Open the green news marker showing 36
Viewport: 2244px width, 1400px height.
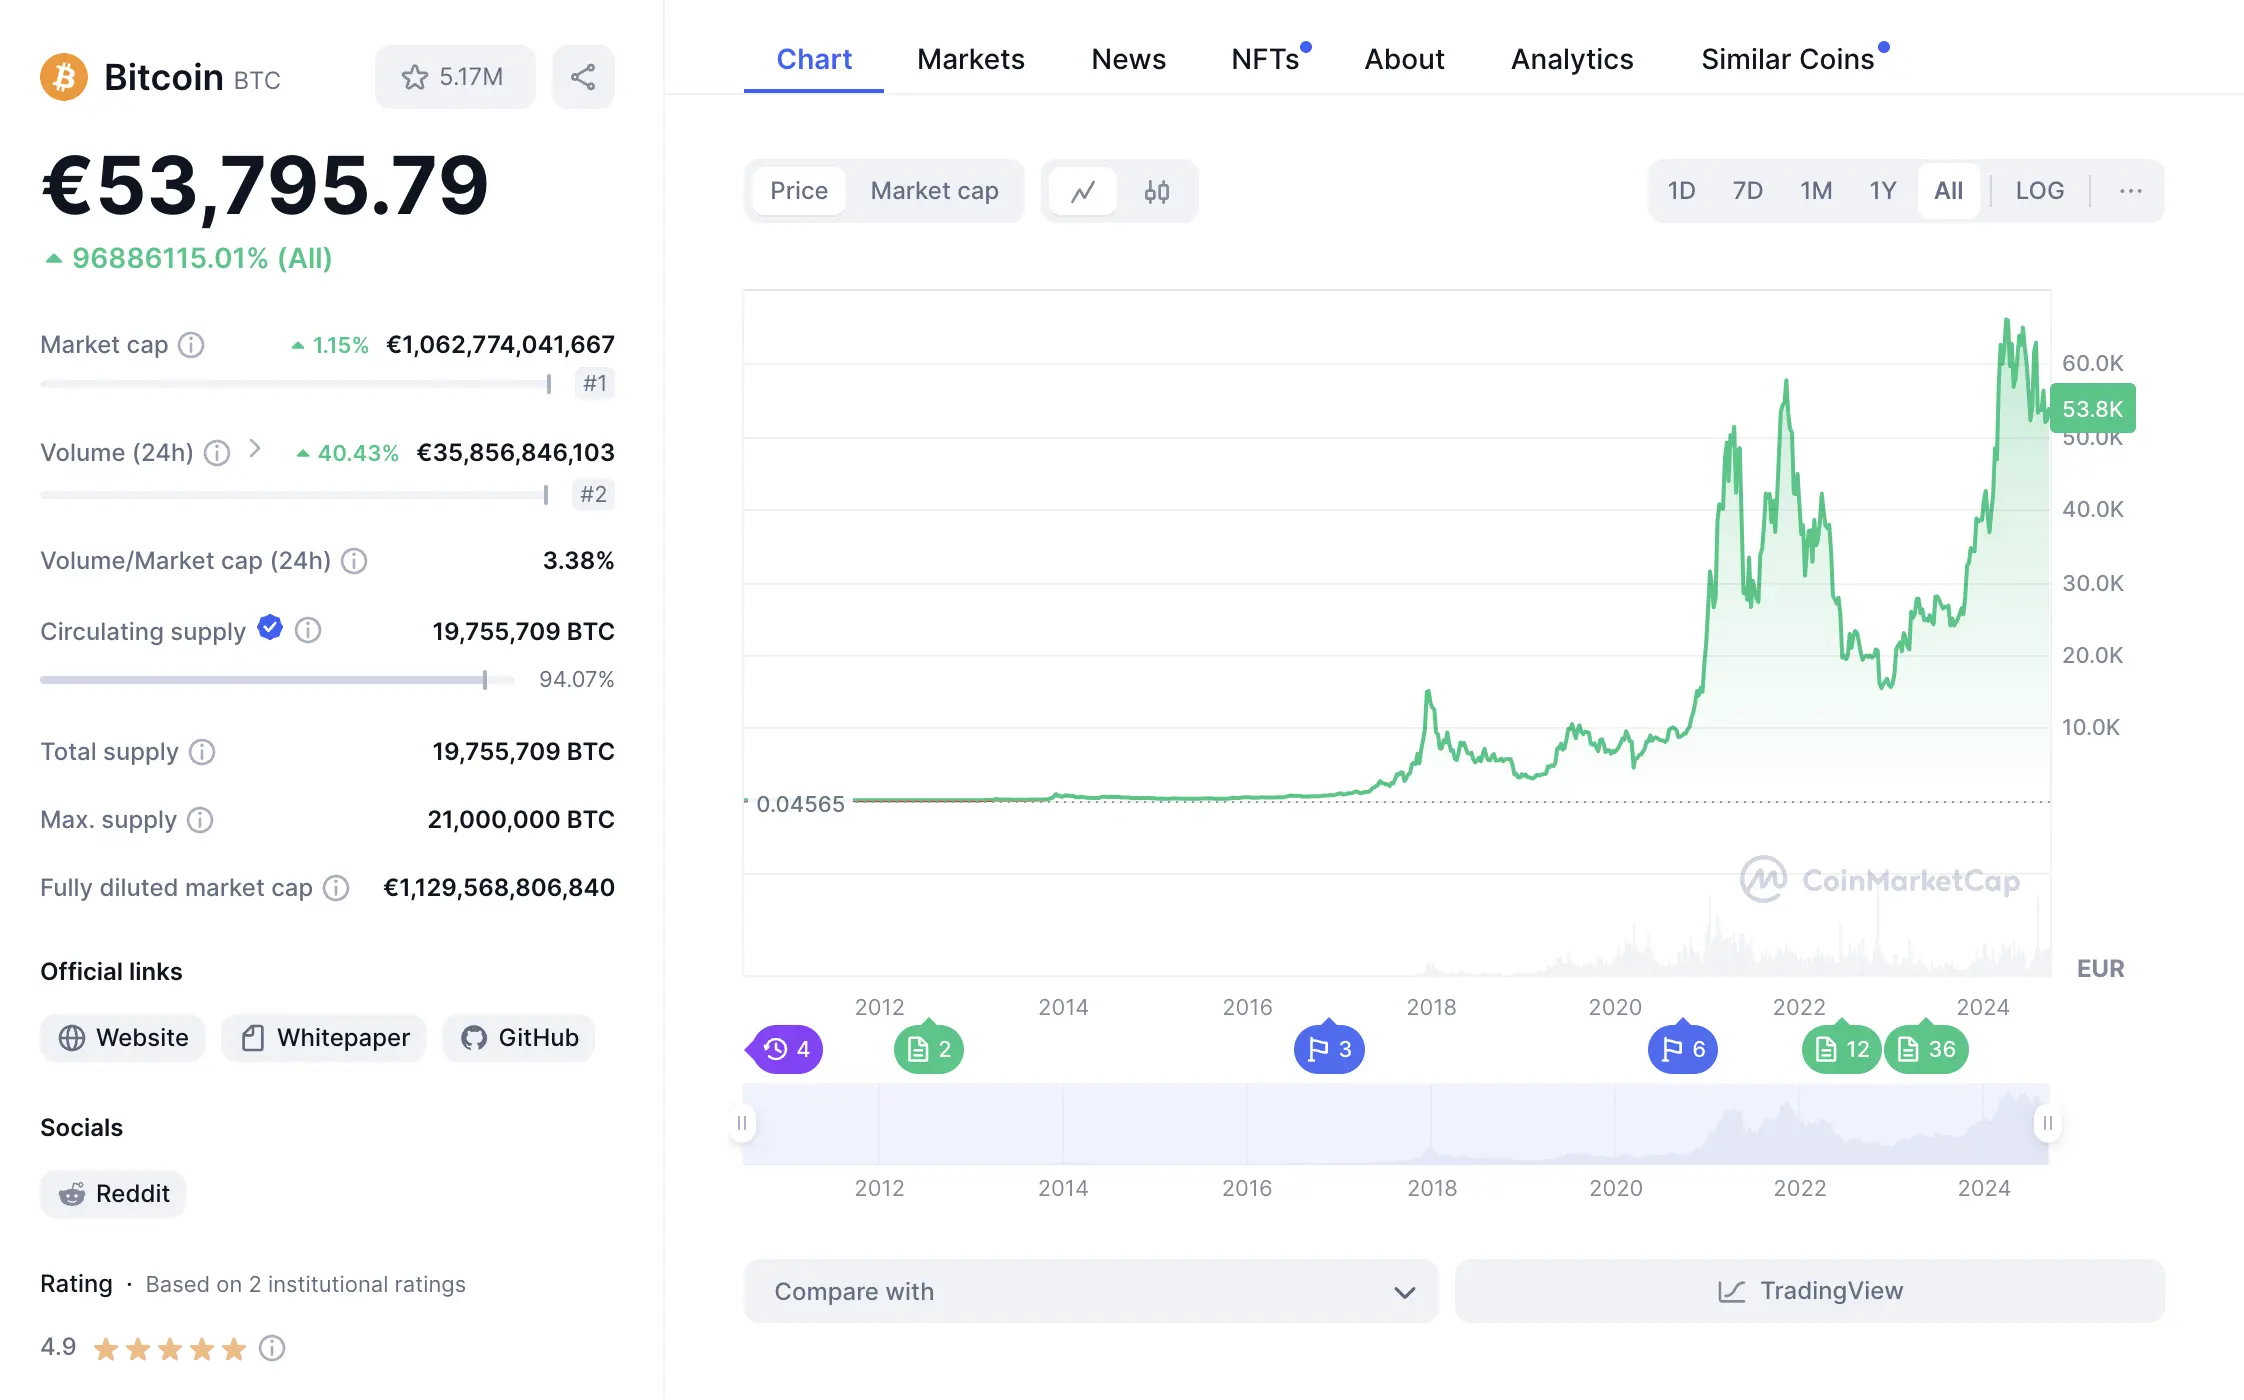tap(1926, 1048)
